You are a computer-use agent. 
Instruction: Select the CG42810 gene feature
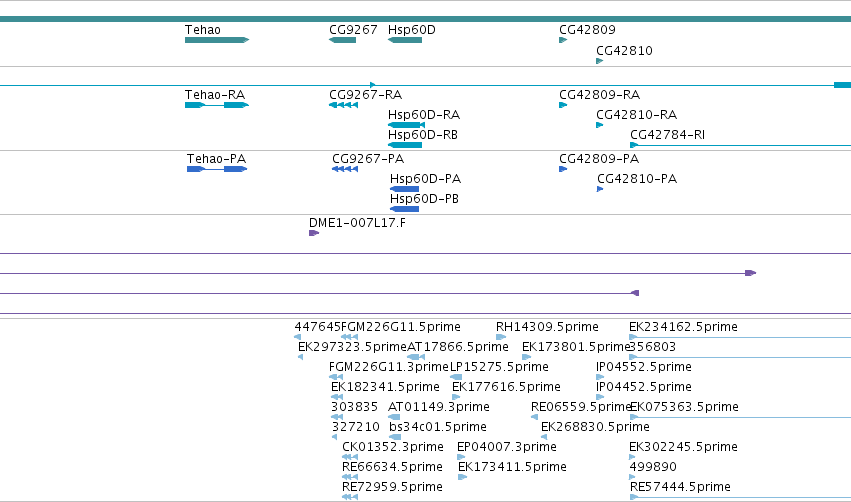[600, 61]
